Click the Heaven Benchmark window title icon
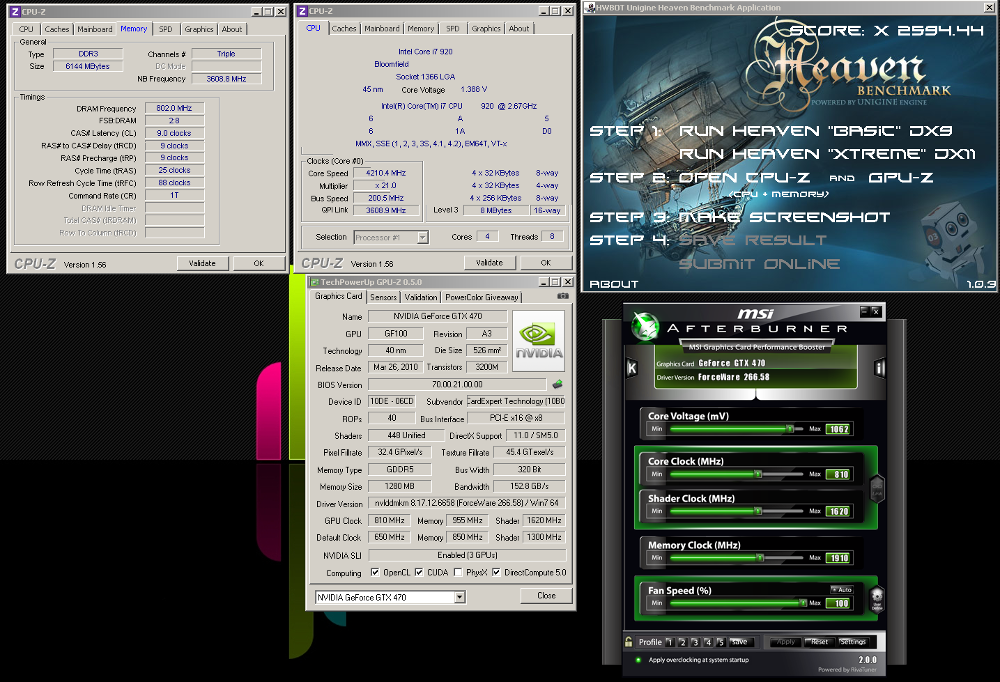Screen dimensions: 1000x682 591,8
